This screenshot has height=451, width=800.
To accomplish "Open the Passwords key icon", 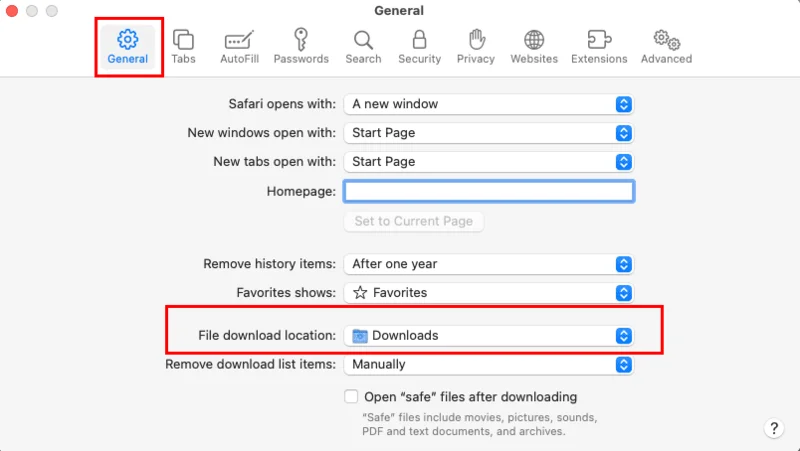I will (x=300, y=46).
